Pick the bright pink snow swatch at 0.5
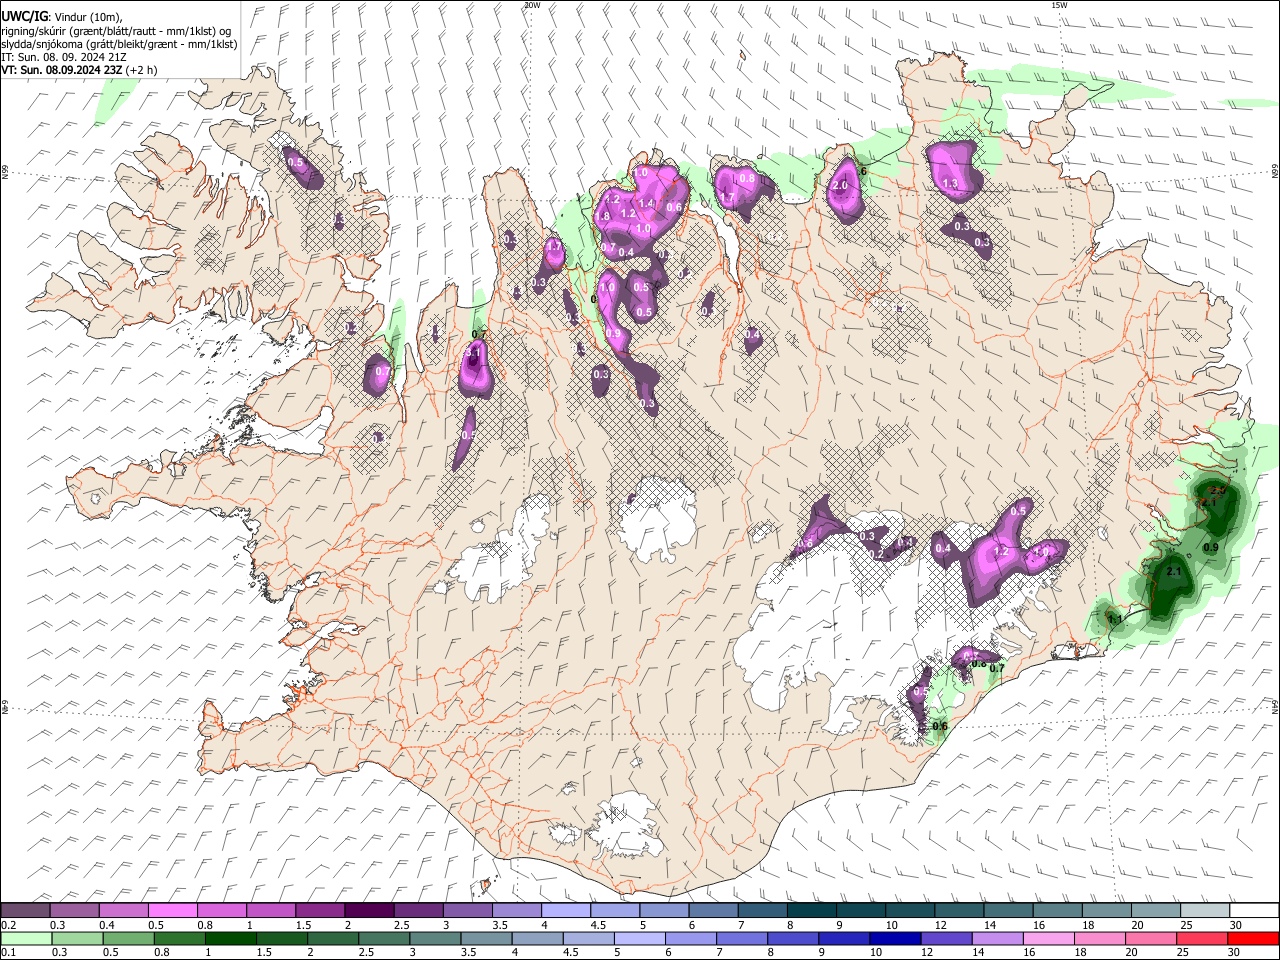The width and height of the screenshot is (1280, 960). (172, 911)
